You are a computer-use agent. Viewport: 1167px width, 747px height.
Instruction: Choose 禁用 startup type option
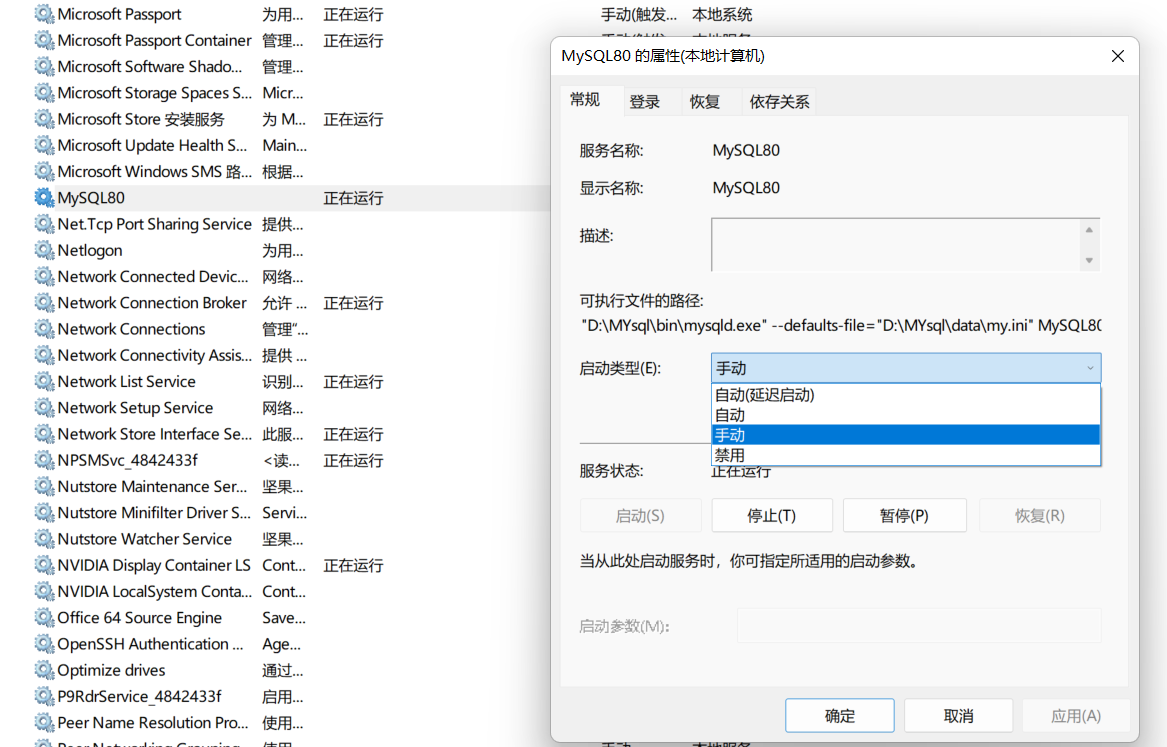coord(906,455)
